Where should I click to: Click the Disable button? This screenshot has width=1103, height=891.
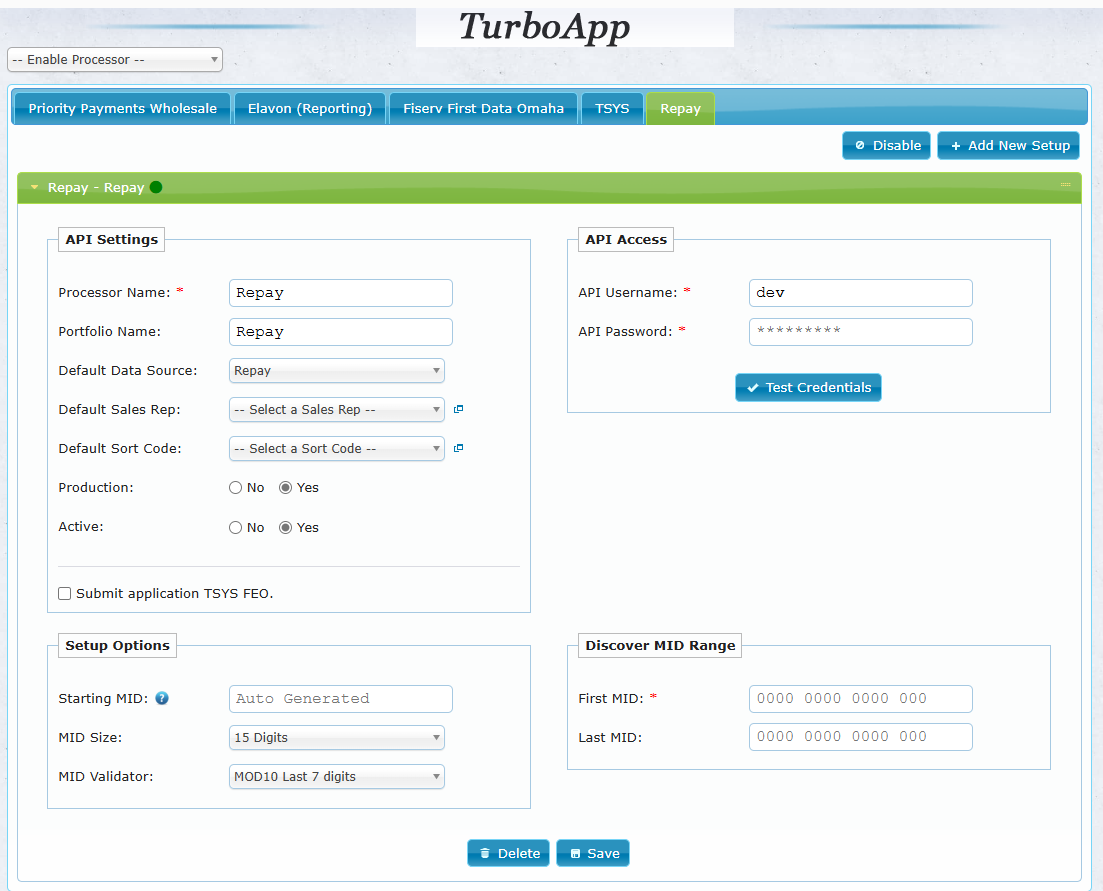pos(886,146)
